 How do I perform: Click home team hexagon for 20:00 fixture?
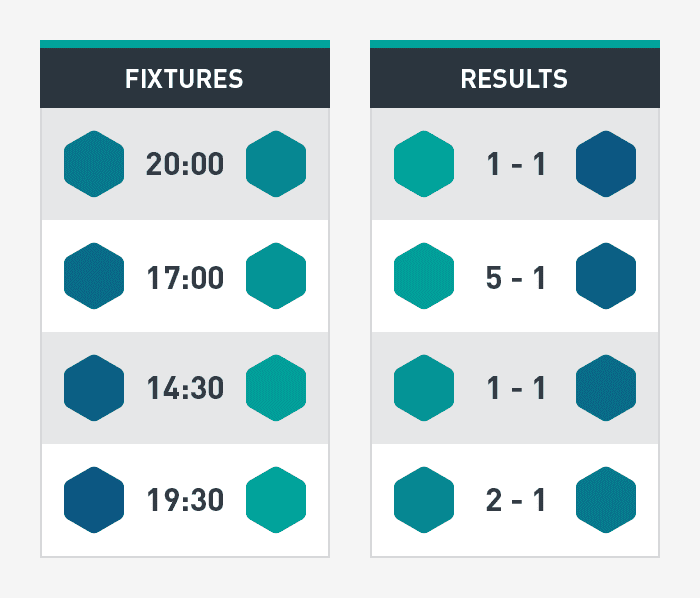coord(94,164)
